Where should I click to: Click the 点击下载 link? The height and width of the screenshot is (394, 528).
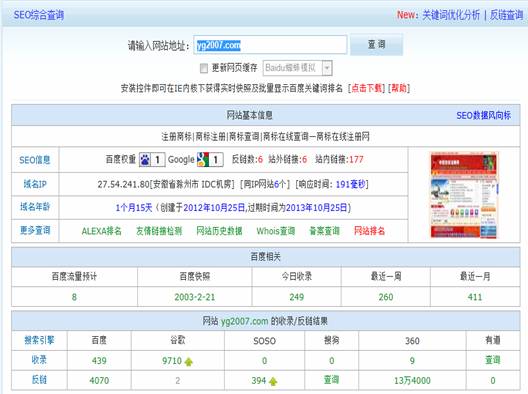coord(366,88)
